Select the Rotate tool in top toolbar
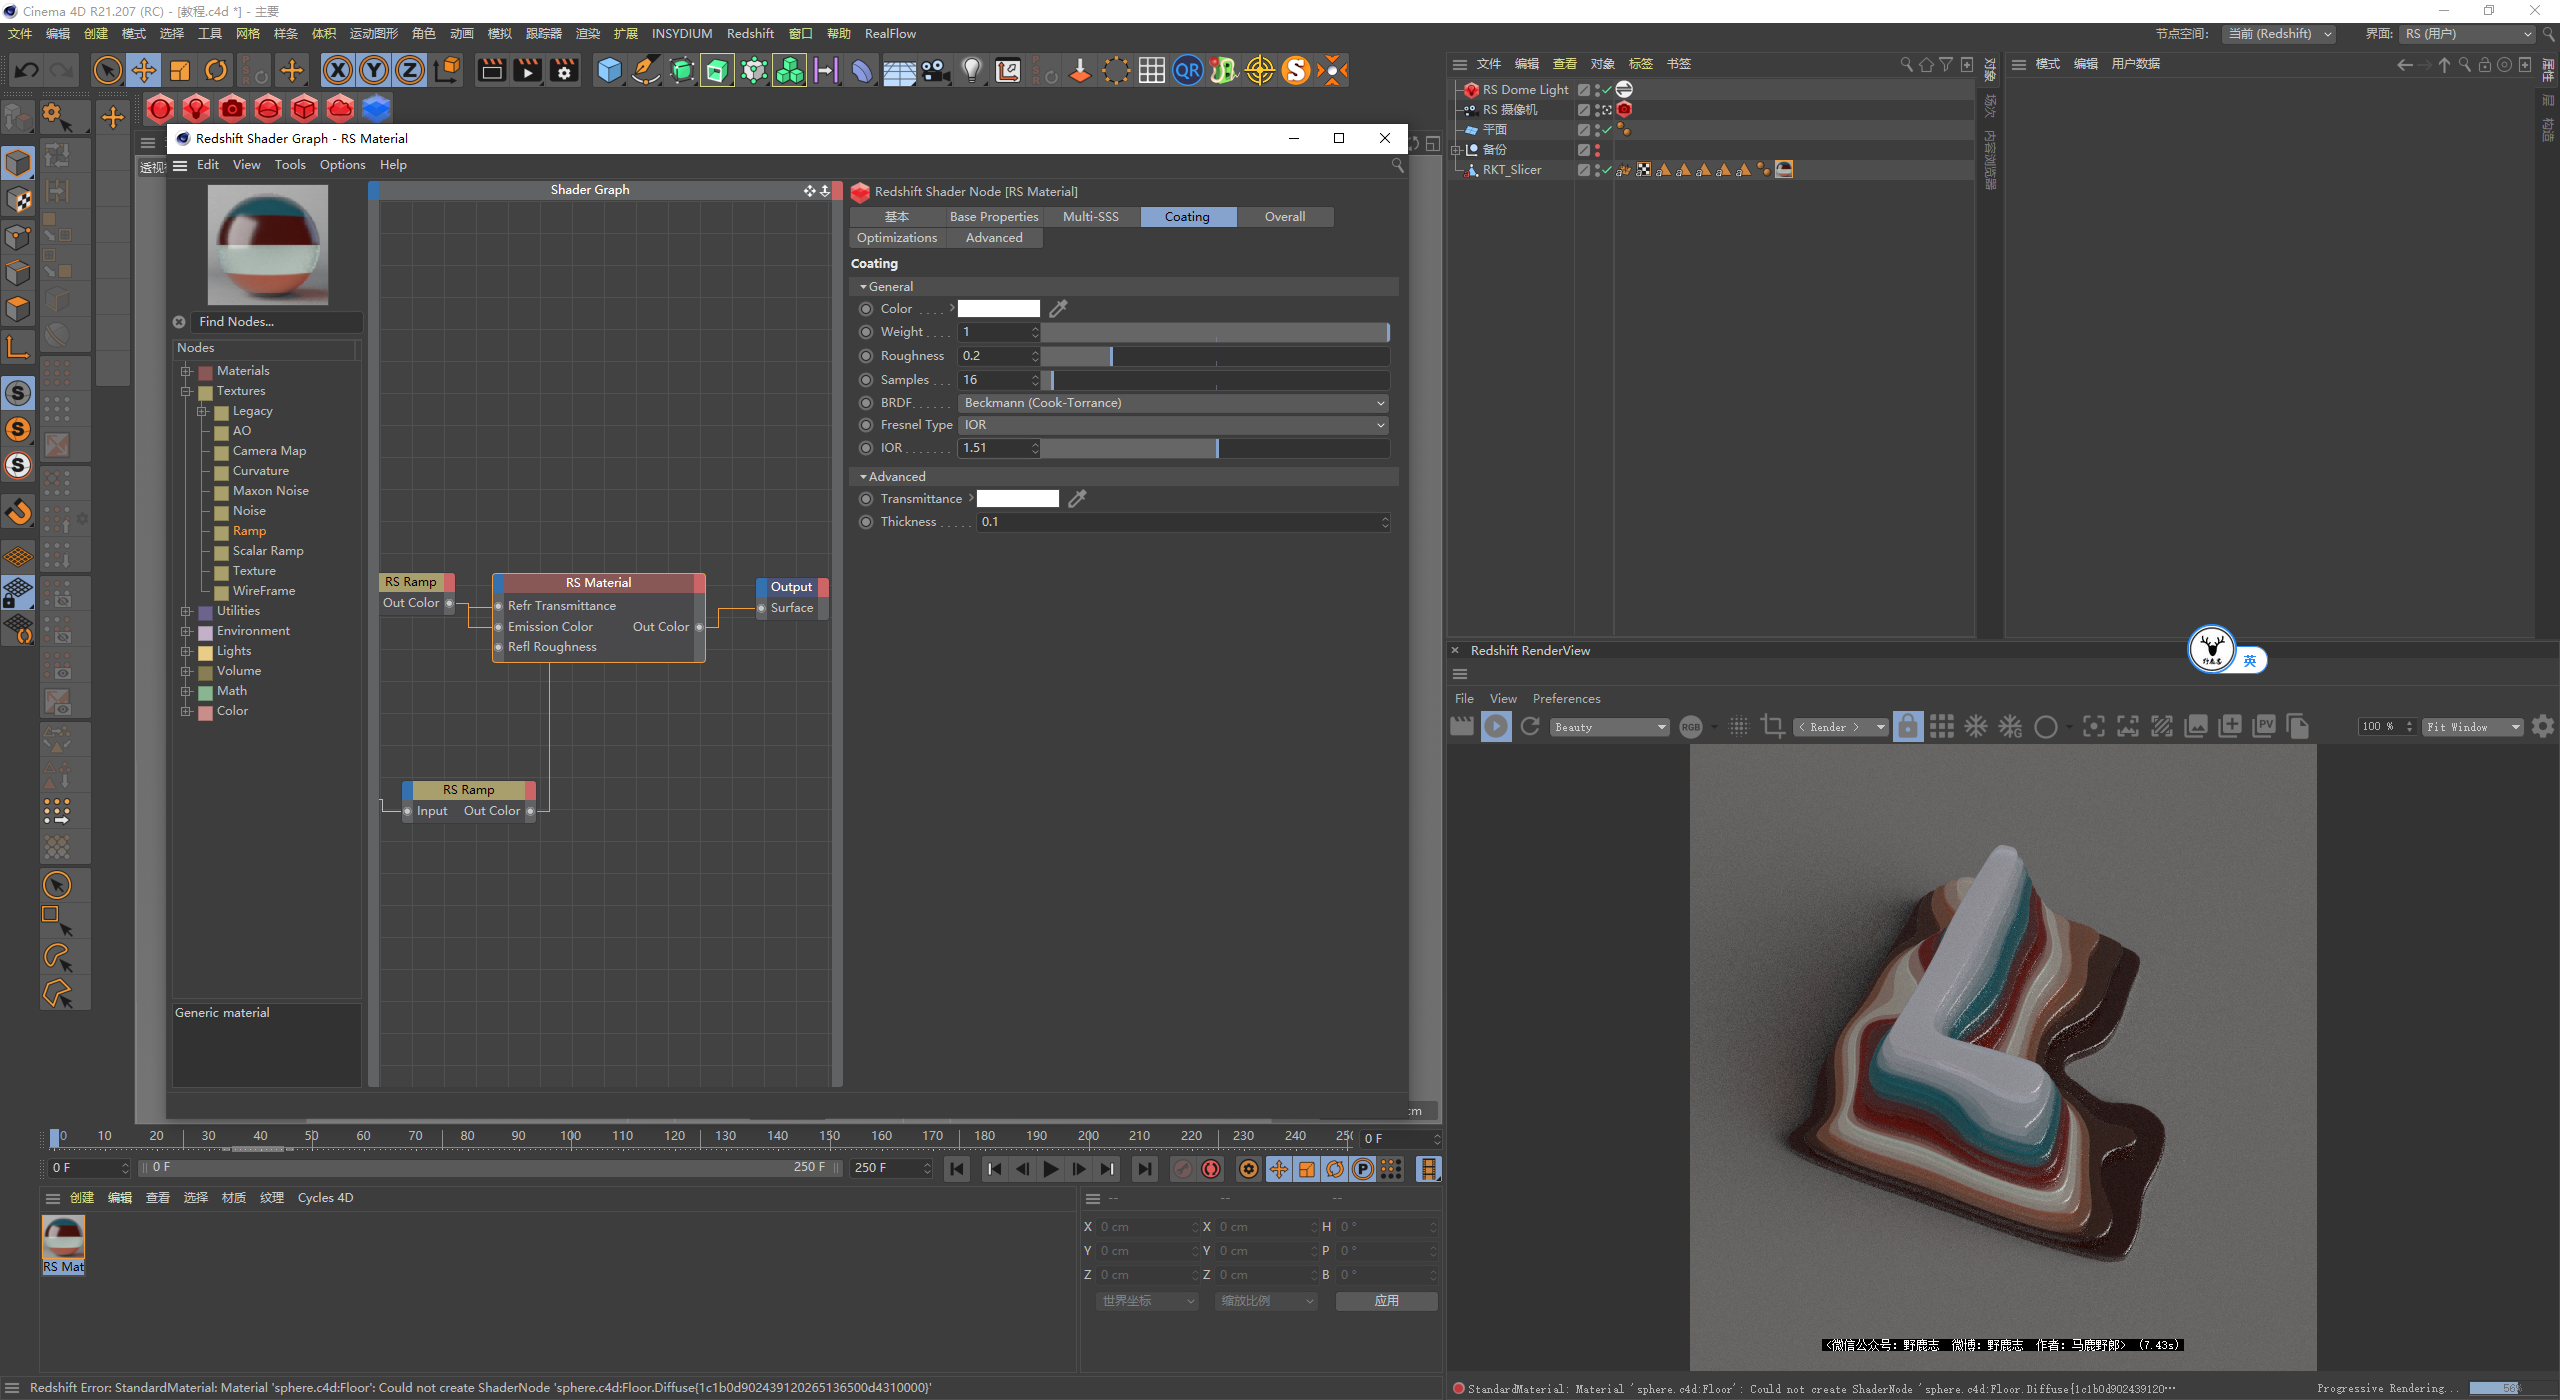This screenshot has height=1400, width=2560. tap(216, 70)
